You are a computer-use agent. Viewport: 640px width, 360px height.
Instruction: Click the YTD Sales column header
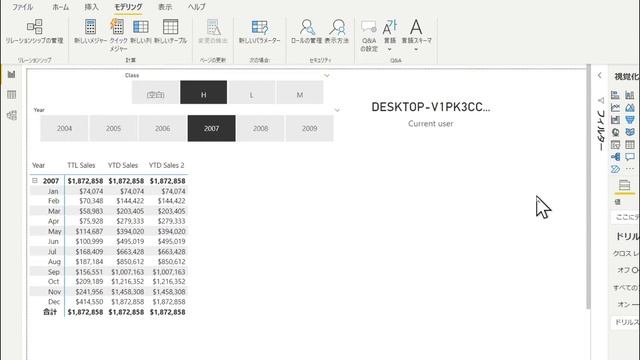(x=123, y=165)
